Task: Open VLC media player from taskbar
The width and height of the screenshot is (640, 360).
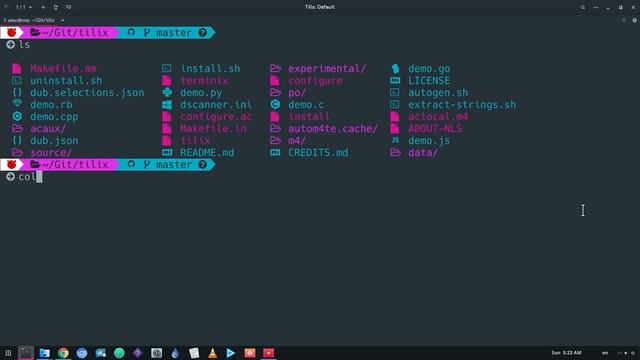Action: pos(212,353)
